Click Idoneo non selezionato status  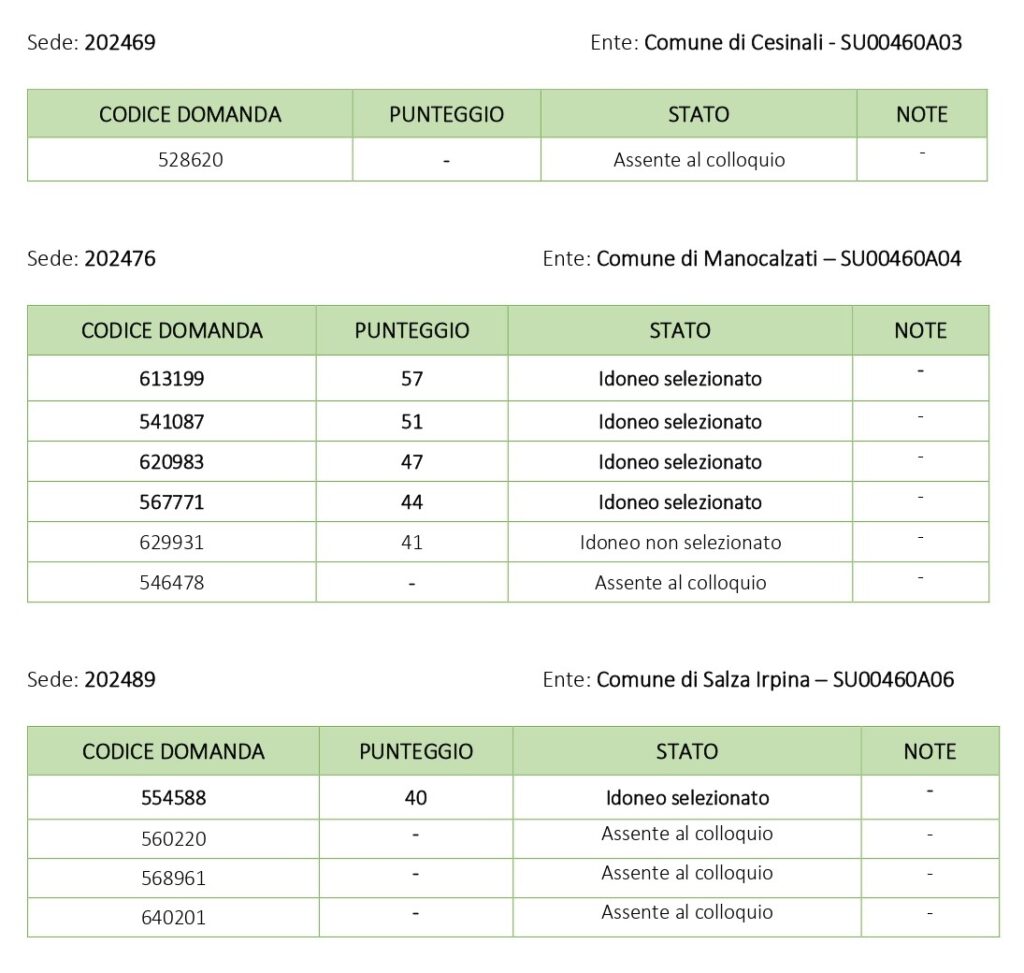(x=680, y=542)
